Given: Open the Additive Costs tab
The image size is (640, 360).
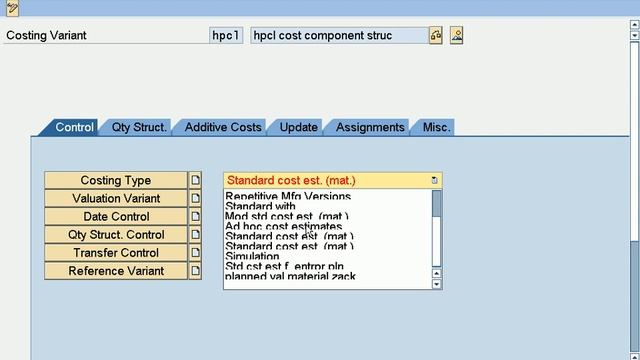Looking at the screenshot, I should (x=223, y=127).
